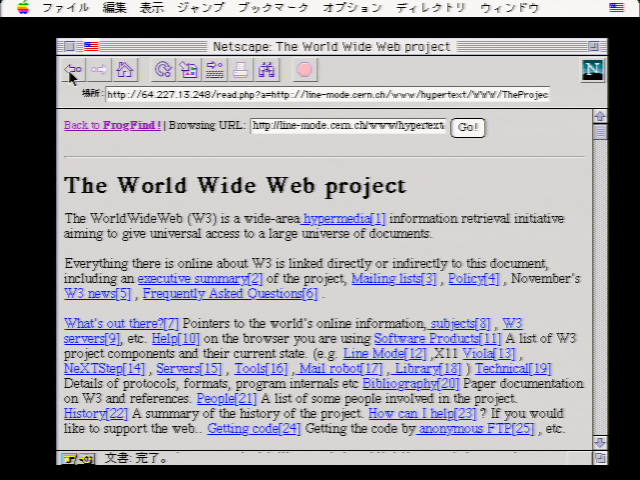The height and width of the screenshot is (480, 640).
Task: Click the vertical scrollbar thumb
Action: point(600,132)
